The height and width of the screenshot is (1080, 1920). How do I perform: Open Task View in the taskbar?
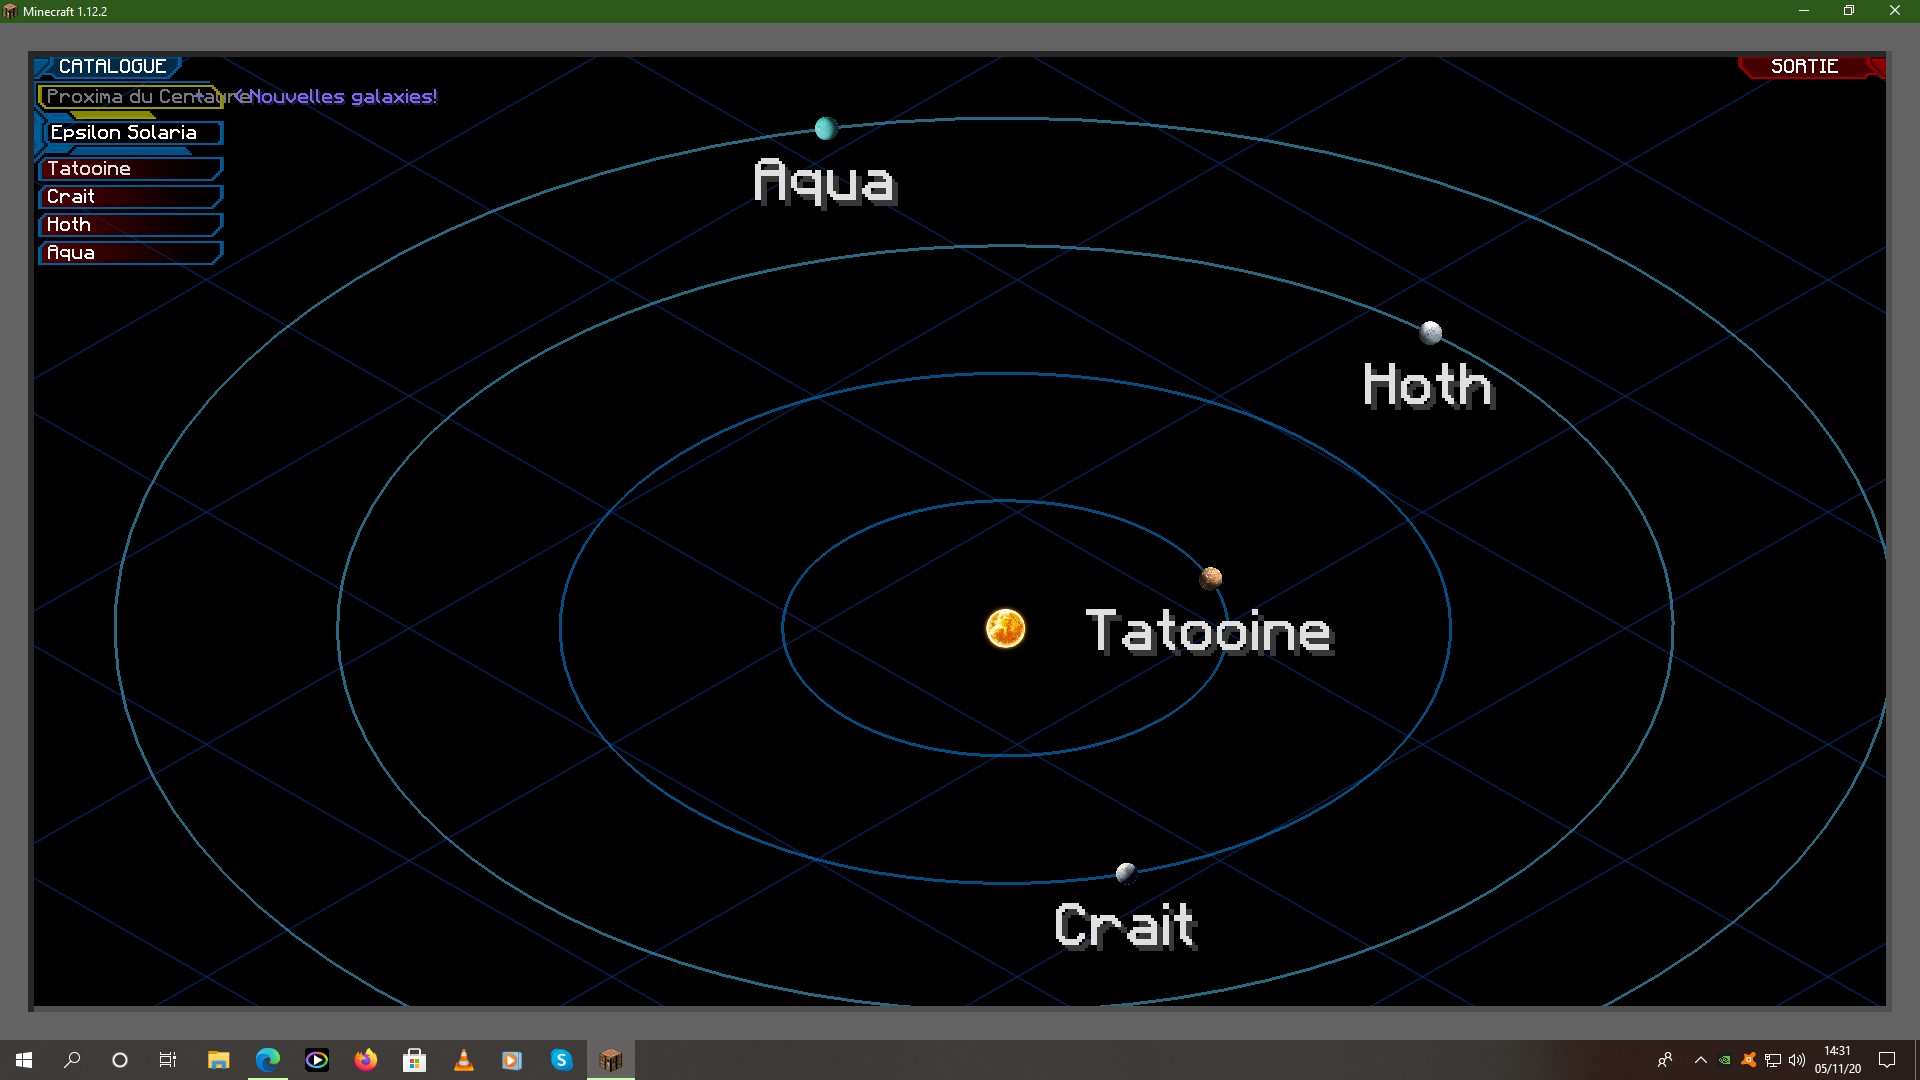click(168, 1060)
